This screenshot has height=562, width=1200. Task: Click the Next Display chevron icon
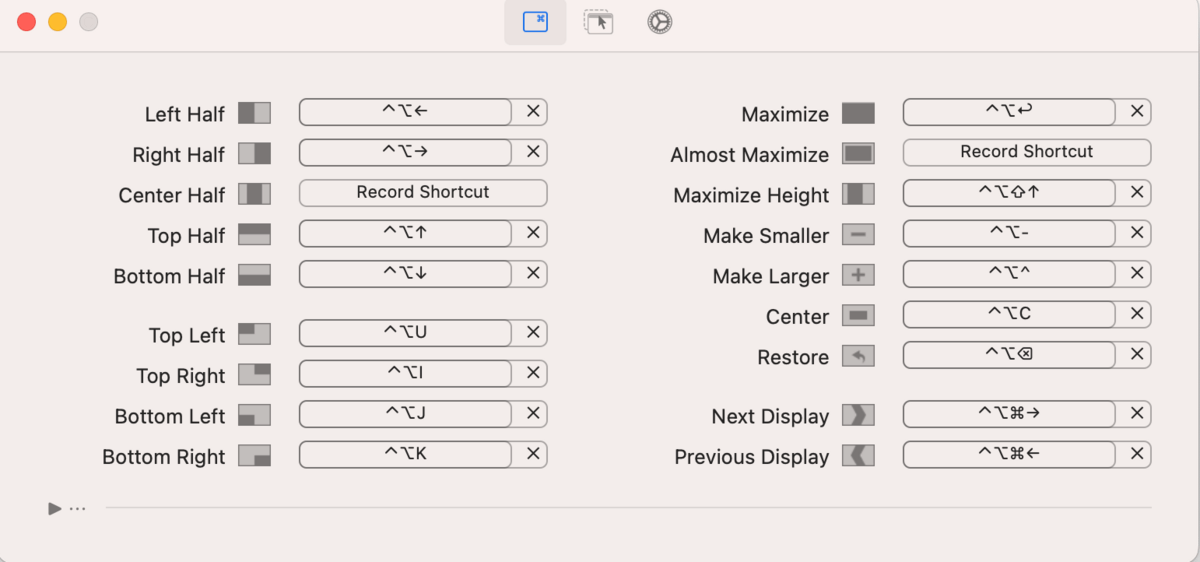point(858,415)
